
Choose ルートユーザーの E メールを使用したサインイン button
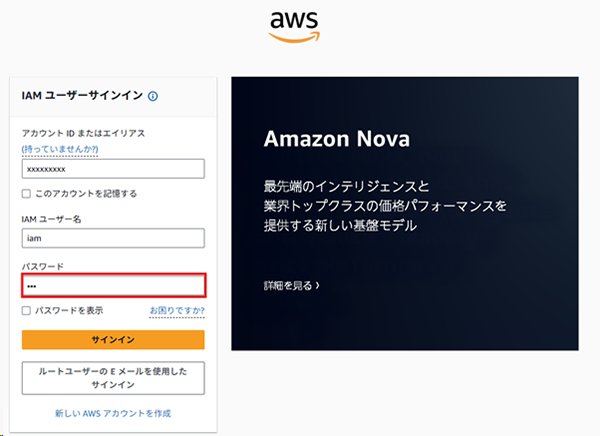pos(113,378)
